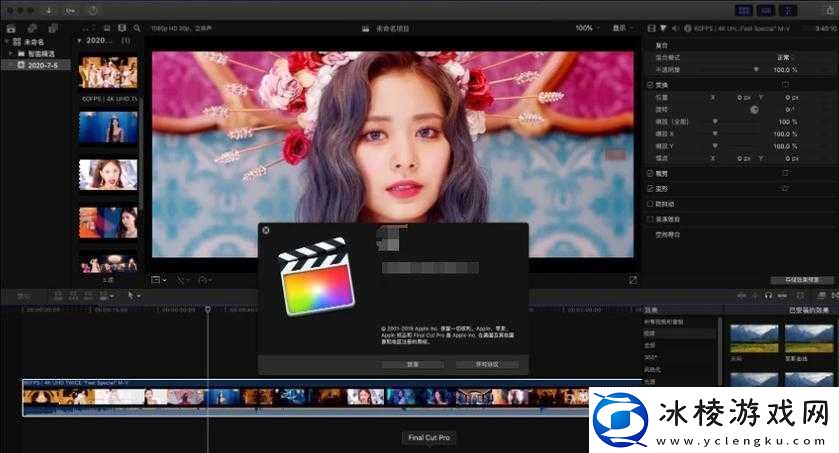839x453 pixels.
Task: Click the scale Y slider handle
Action: [715, 146]
